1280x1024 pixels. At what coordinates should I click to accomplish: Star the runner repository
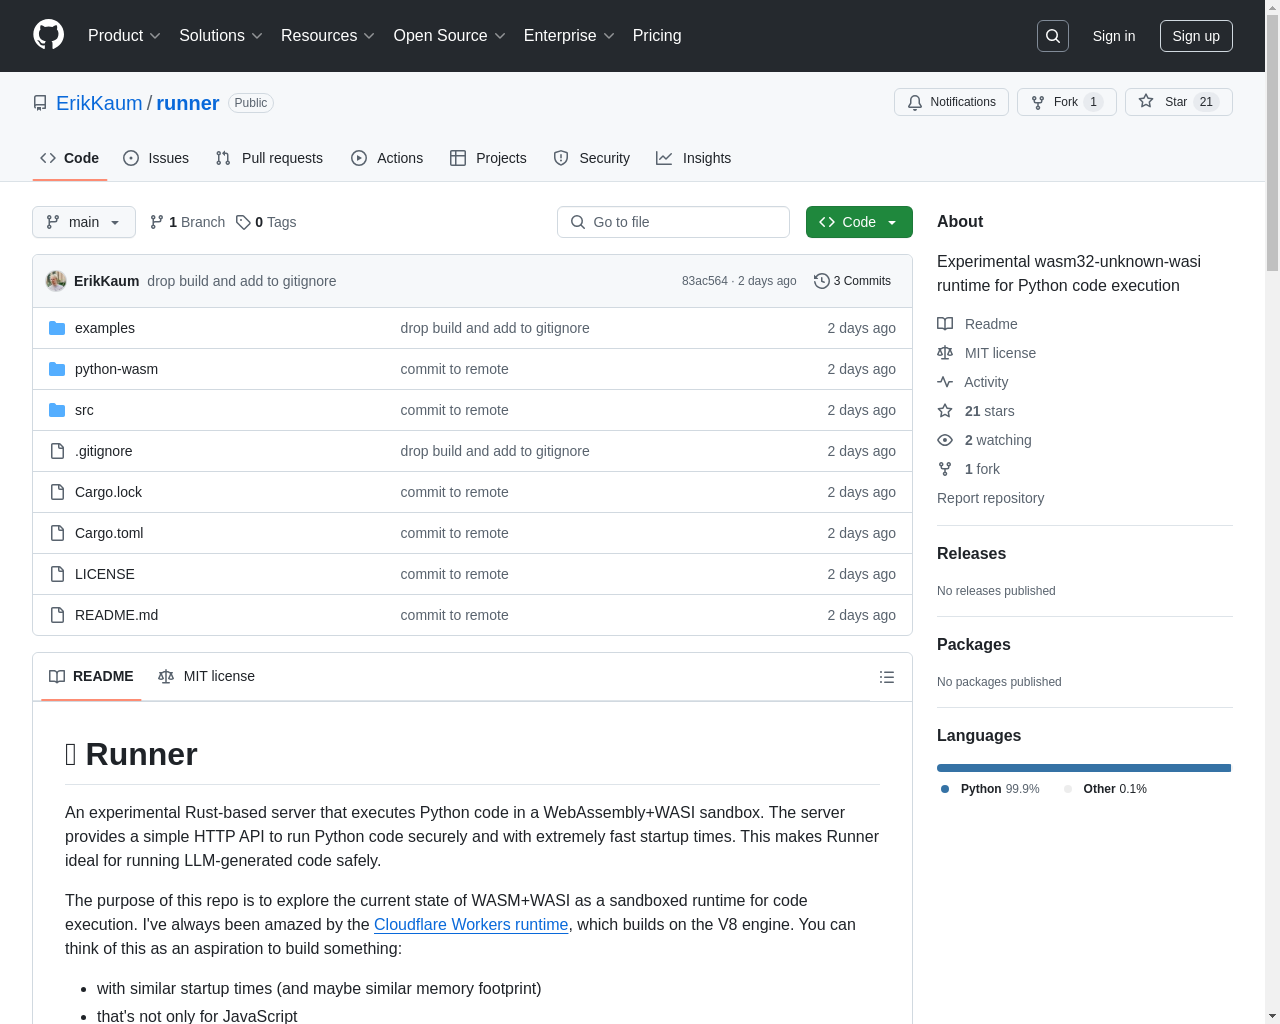(x=1178, y=102)
